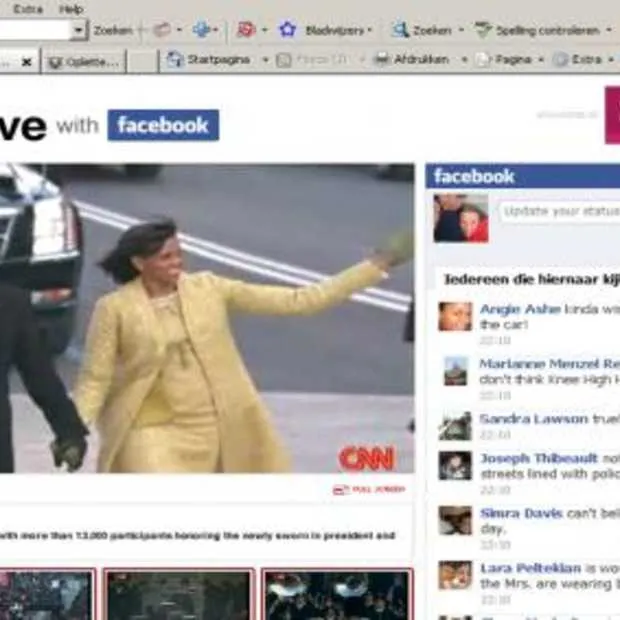Open a new blank tab
The height and width of the screenshot is (620, 620).
pos(142,62)
